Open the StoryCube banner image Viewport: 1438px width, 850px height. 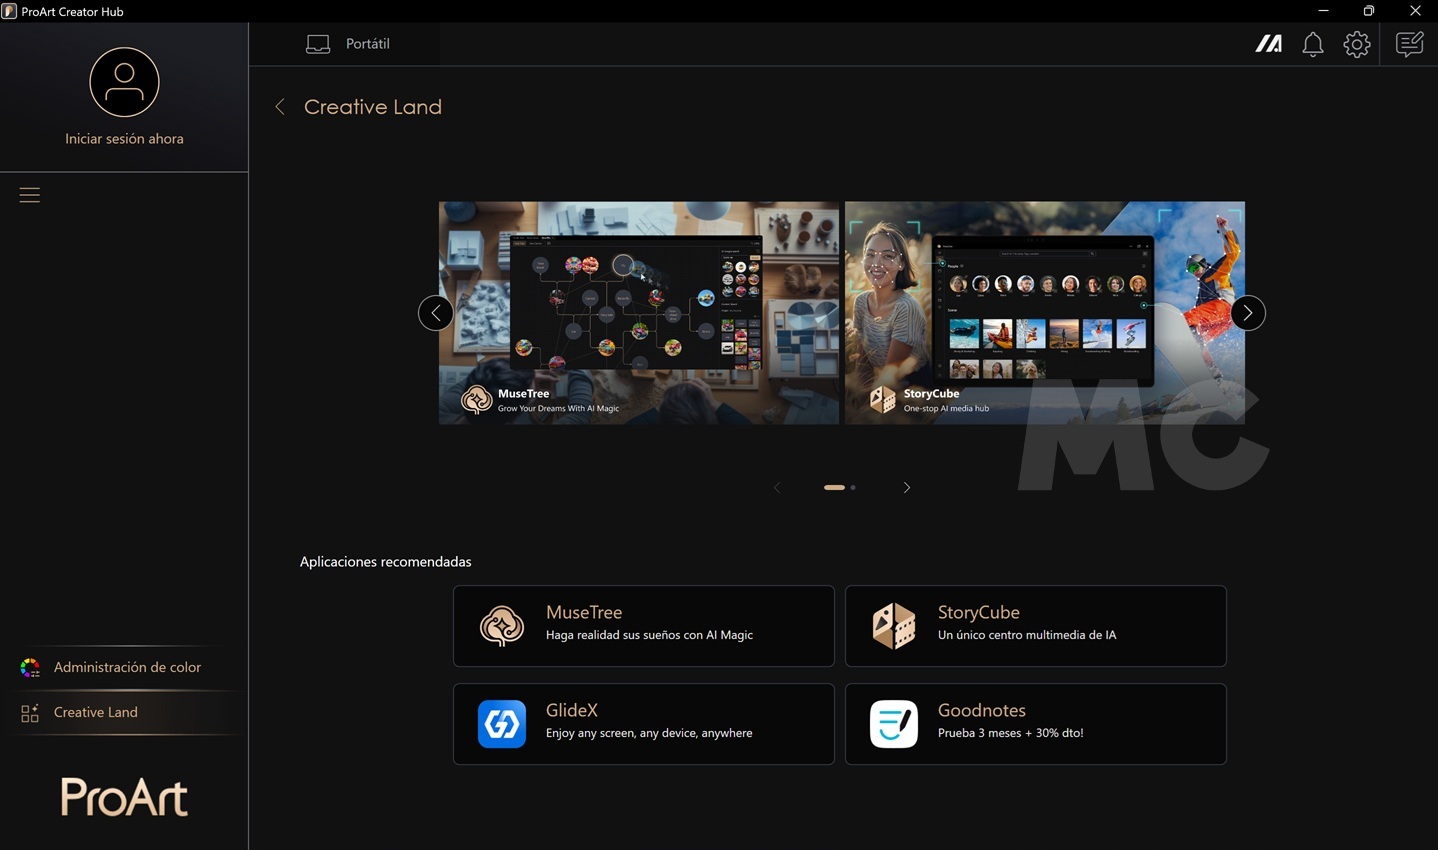(1045, 313)
